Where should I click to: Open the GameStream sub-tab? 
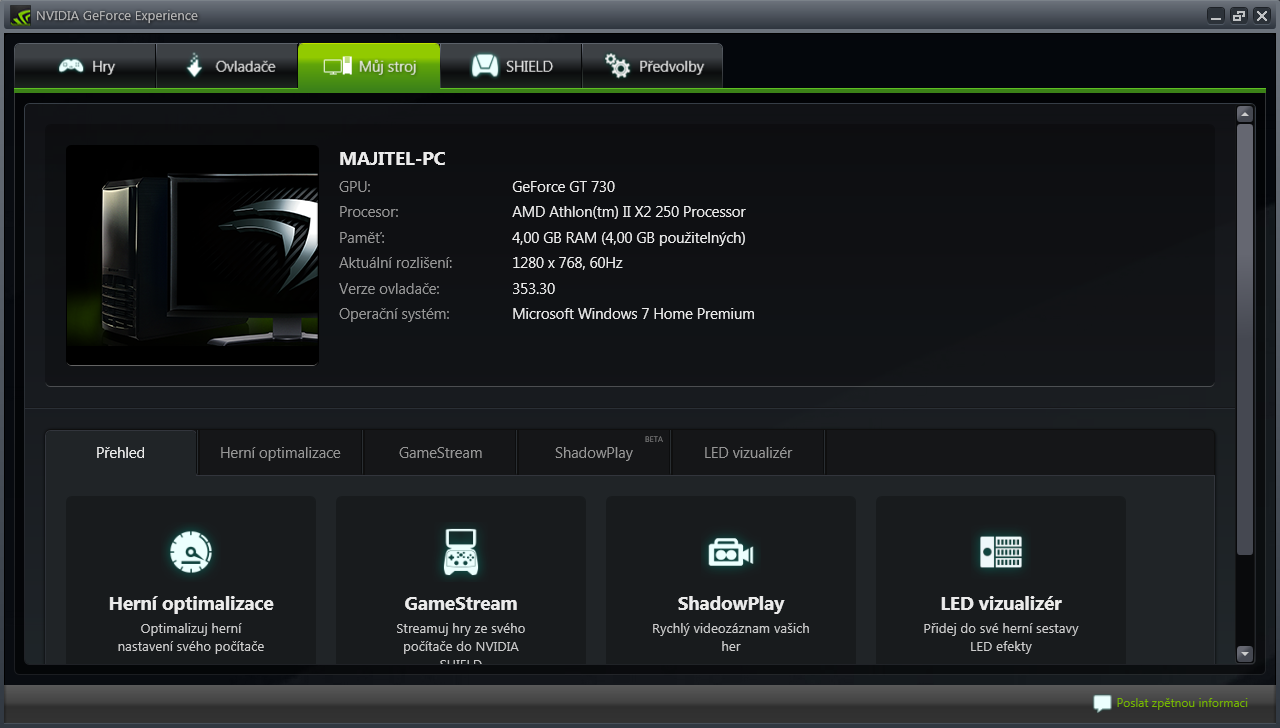click(x=440, y=453)
